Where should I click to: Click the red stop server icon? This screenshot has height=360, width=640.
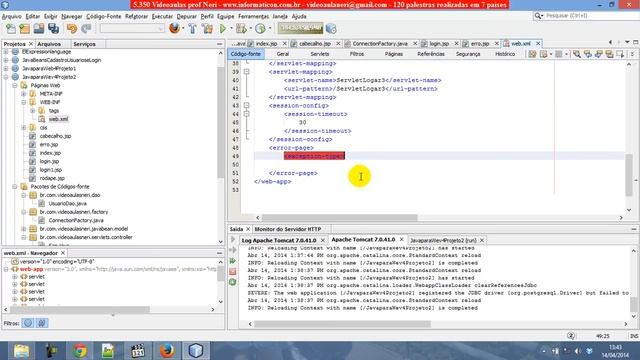(x=233, y=271)
